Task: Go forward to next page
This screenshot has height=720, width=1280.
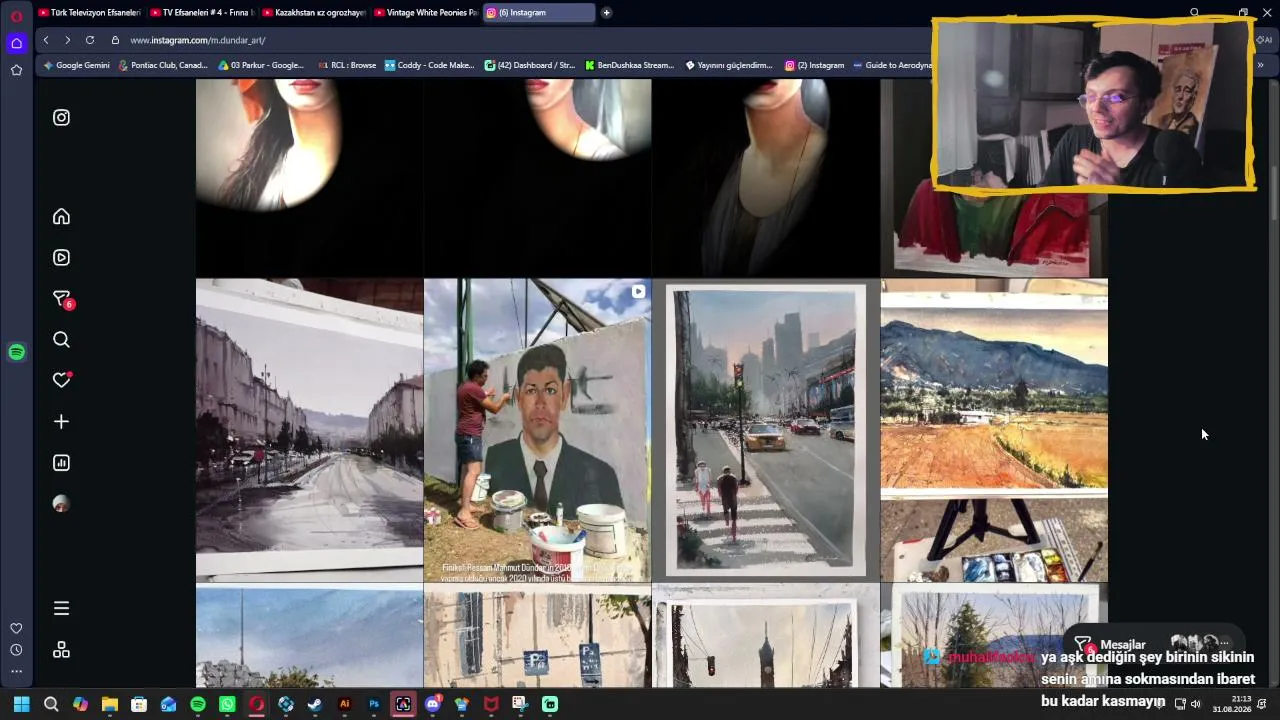Action: [x=67, y=40]
